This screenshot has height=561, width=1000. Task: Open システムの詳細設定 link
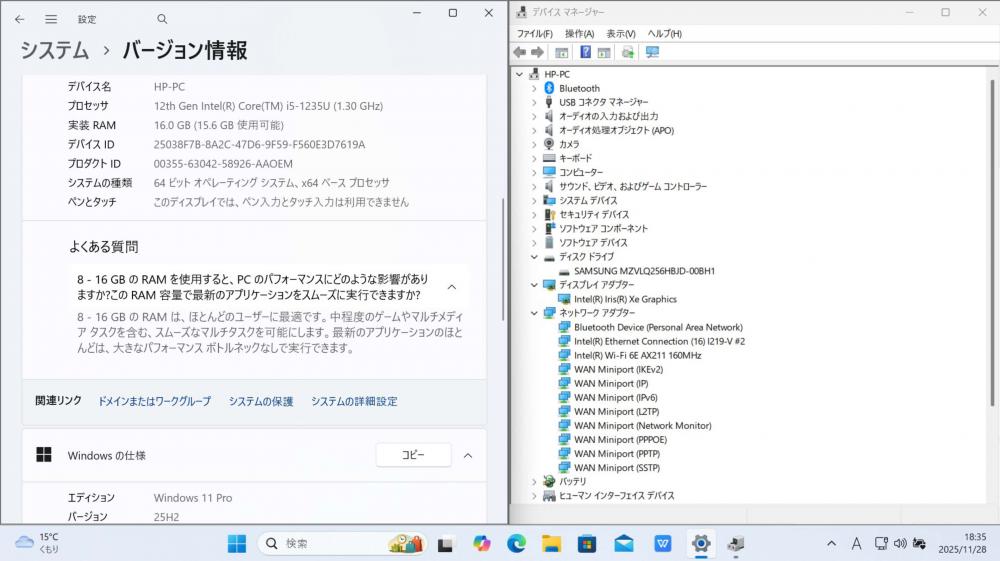click(x=354, y=401)
